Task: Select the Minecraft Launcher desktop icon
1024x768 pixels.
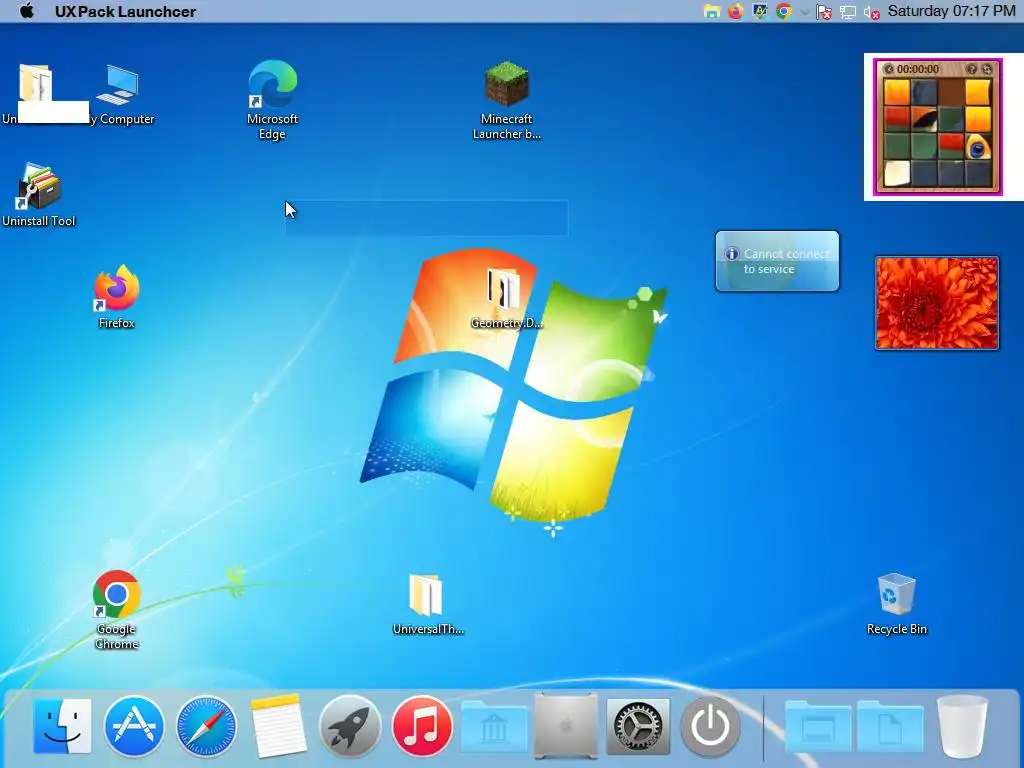Action: coord(507,101)
